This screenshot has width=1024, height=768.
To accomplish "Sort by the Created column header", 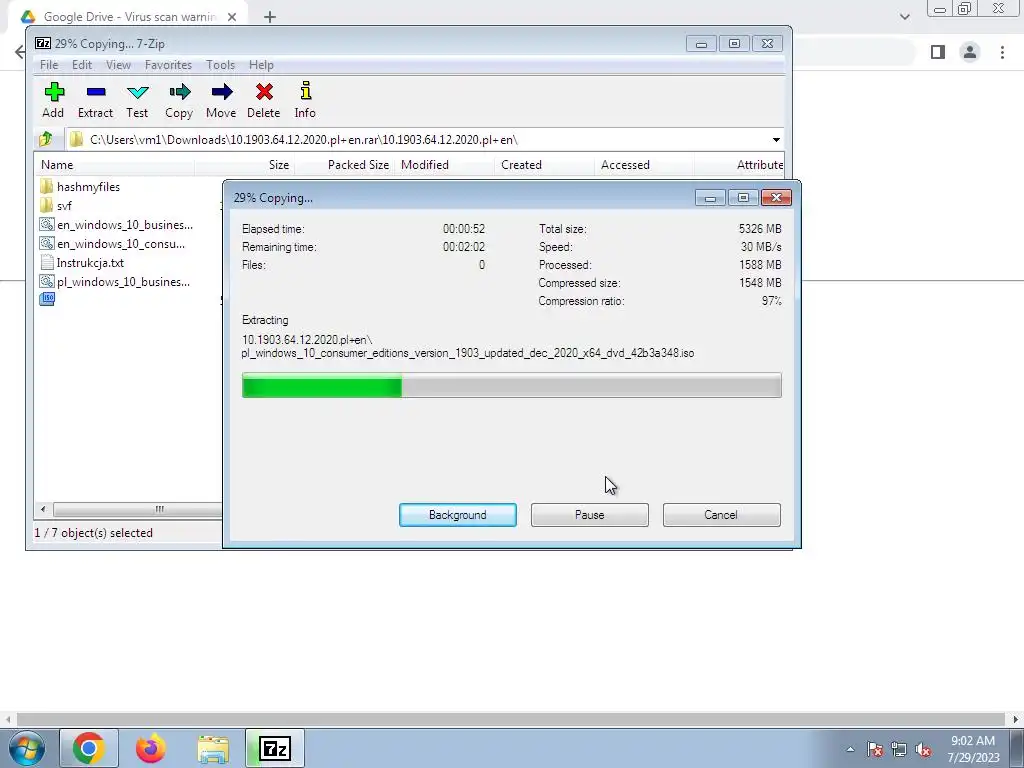I will point(545,165).
